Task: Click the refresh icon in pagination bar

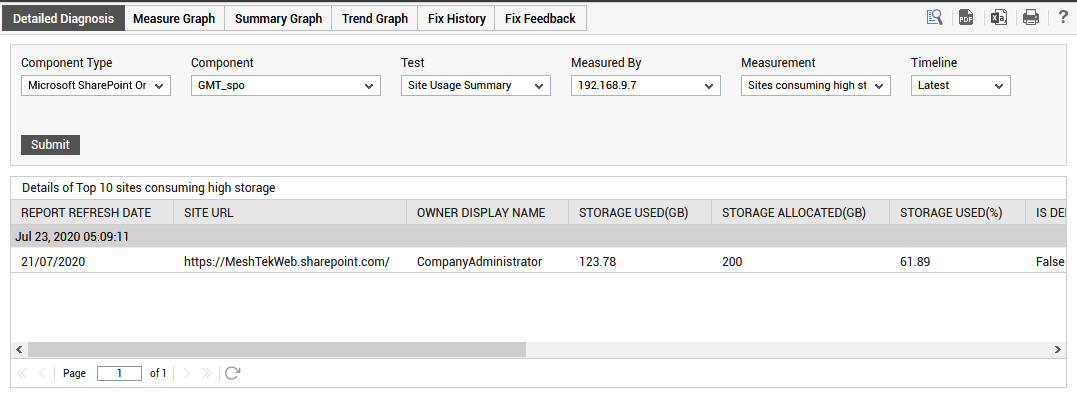Action: point(233,373)
